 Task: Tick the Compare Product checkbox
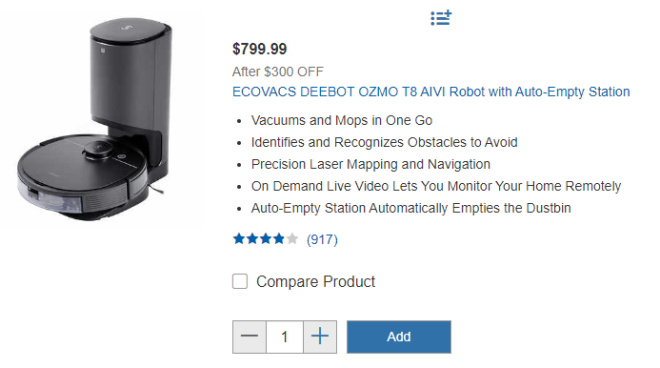pyautogui.click(x=240, y=281)
